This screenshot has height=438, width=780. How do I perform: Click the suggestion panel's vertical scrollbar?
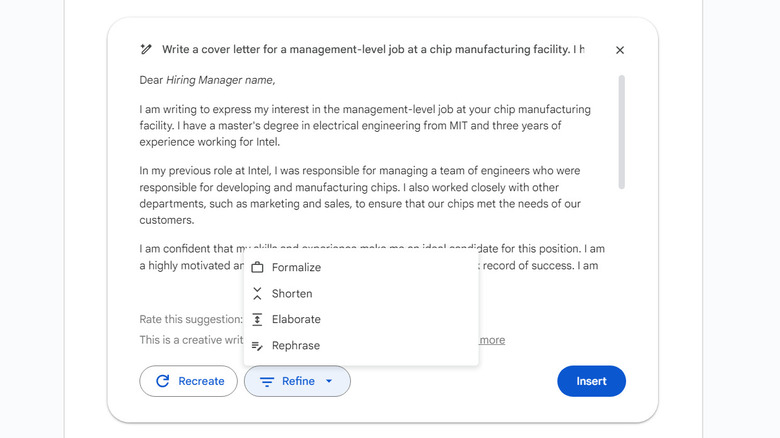tap(622, 132)
